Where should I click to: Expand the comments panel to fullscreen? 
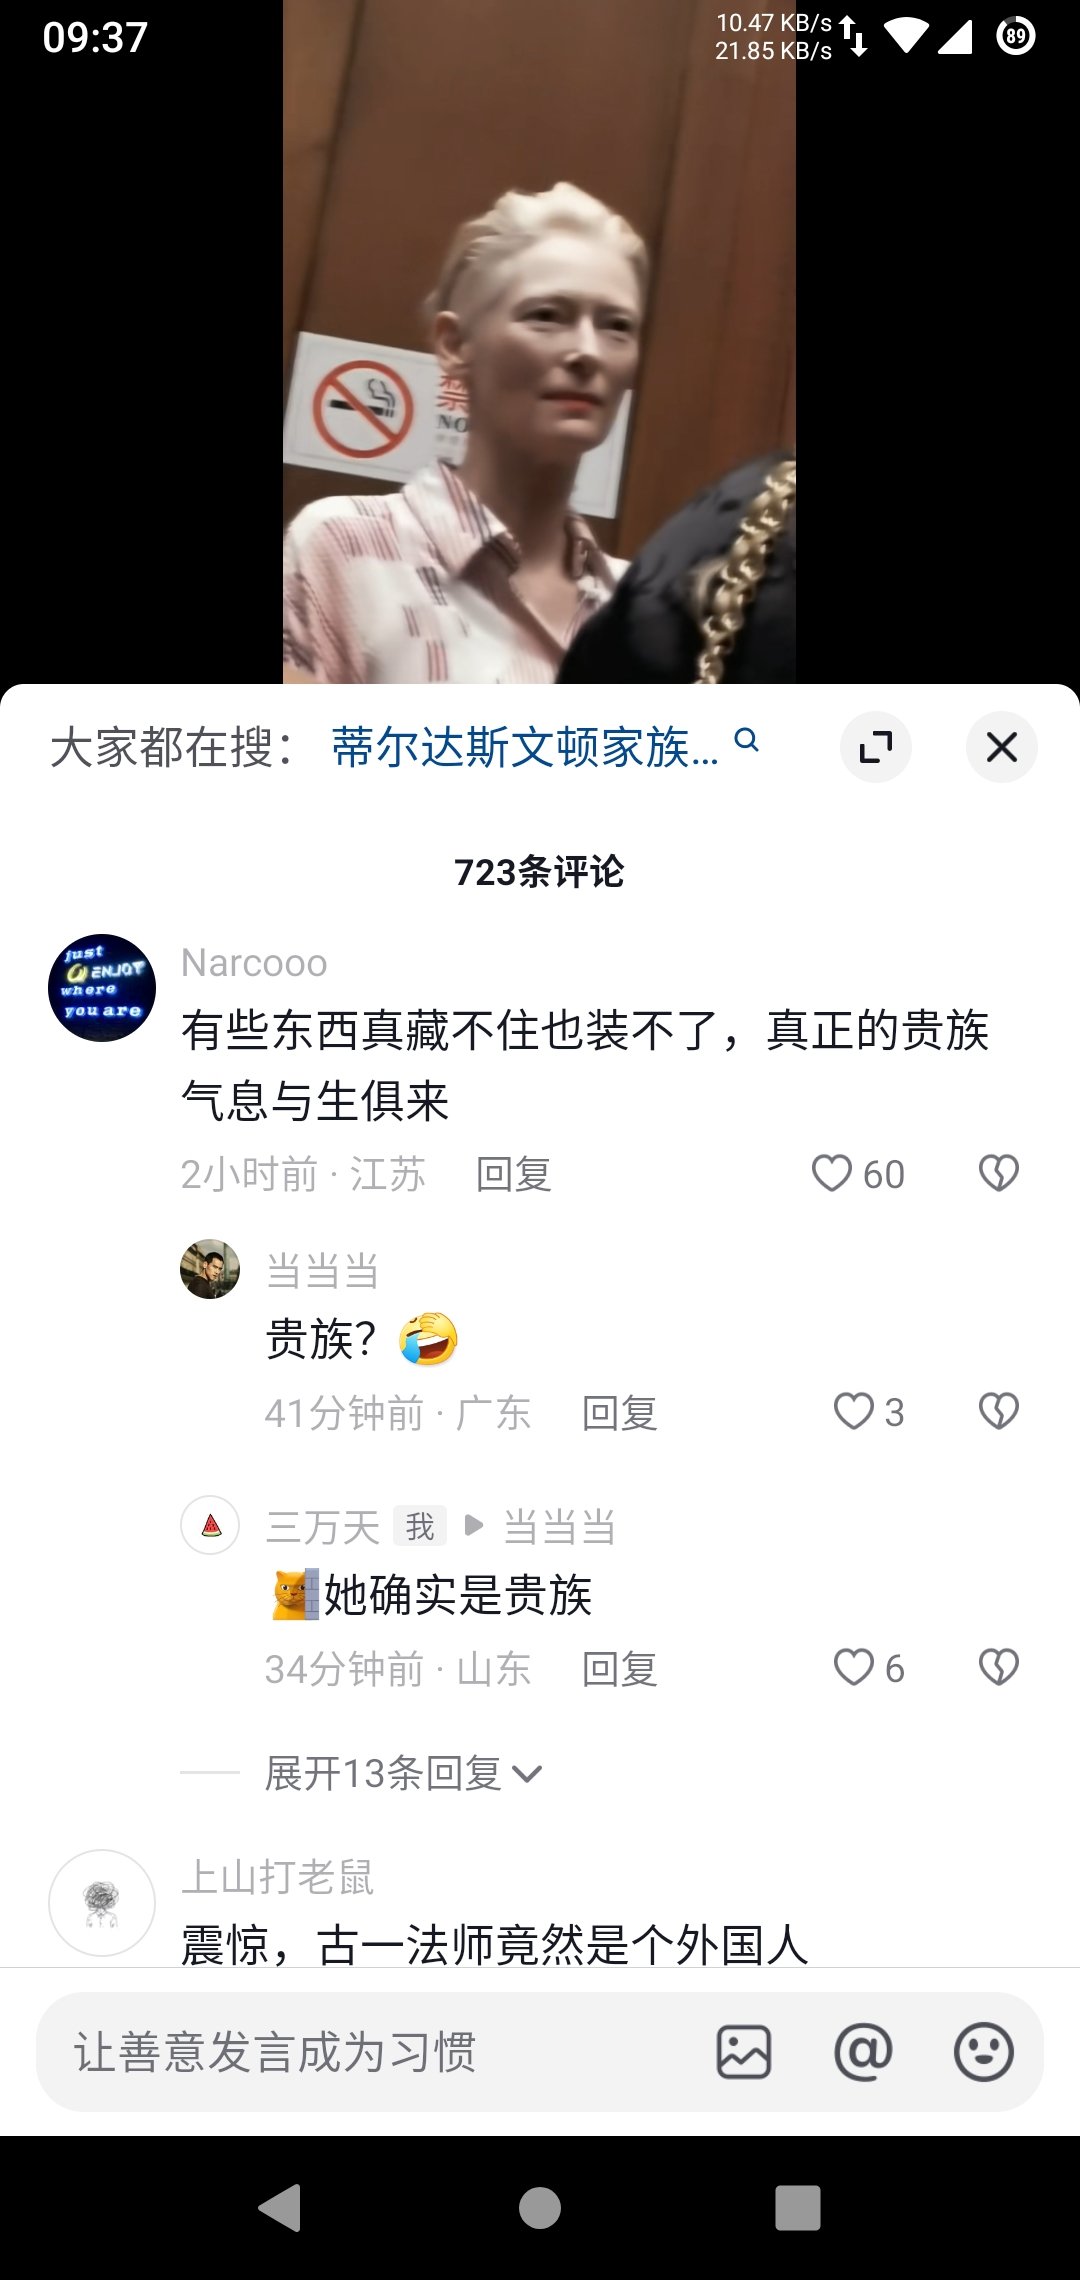876,747
